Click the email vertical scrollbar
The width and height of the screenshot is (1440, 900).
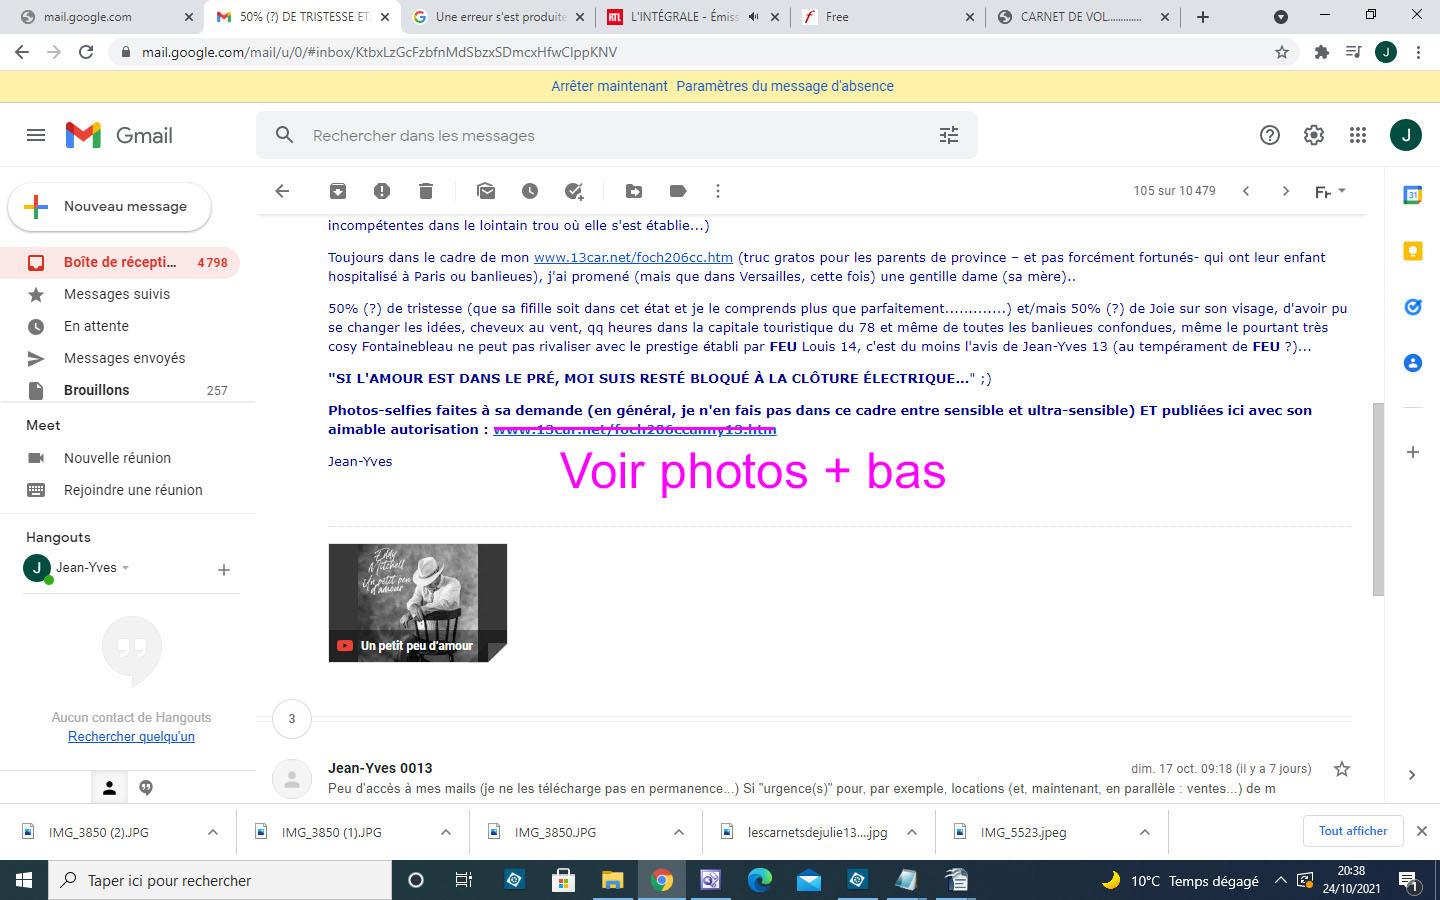pyautogui.click(x=1378, y=500)
